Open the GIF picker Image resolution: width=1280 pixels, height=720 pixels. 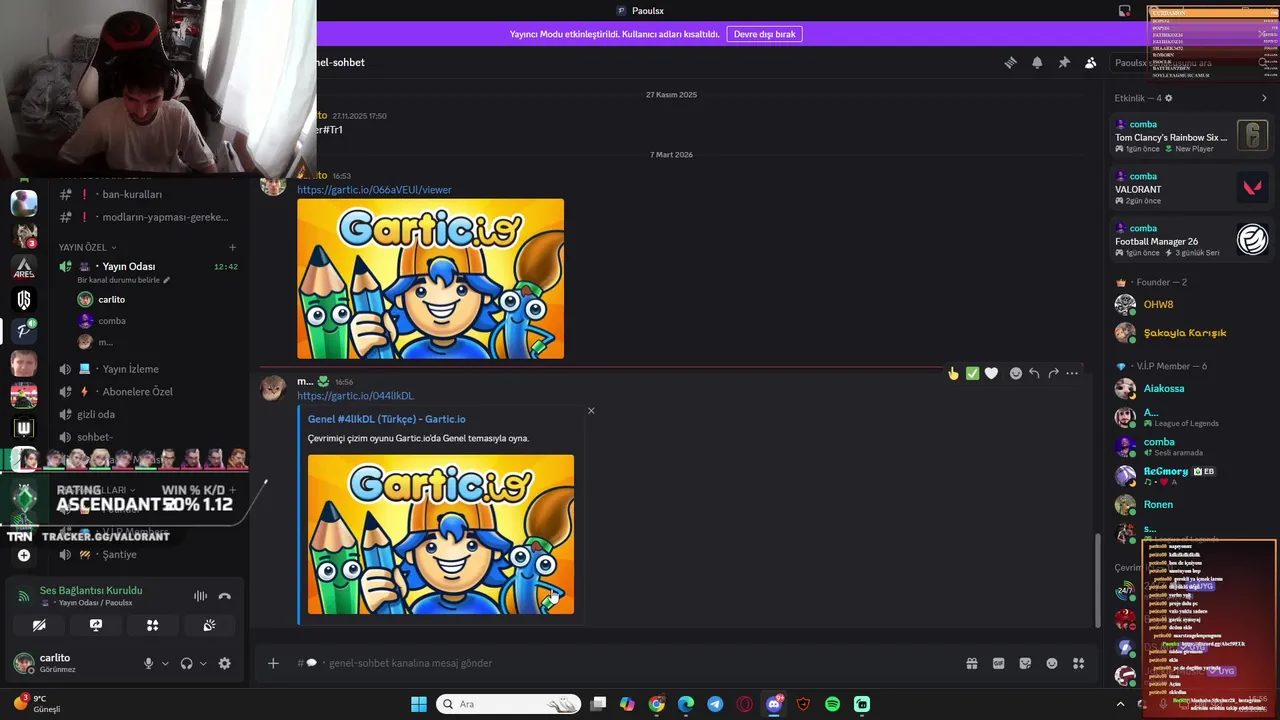pos(998,663)
